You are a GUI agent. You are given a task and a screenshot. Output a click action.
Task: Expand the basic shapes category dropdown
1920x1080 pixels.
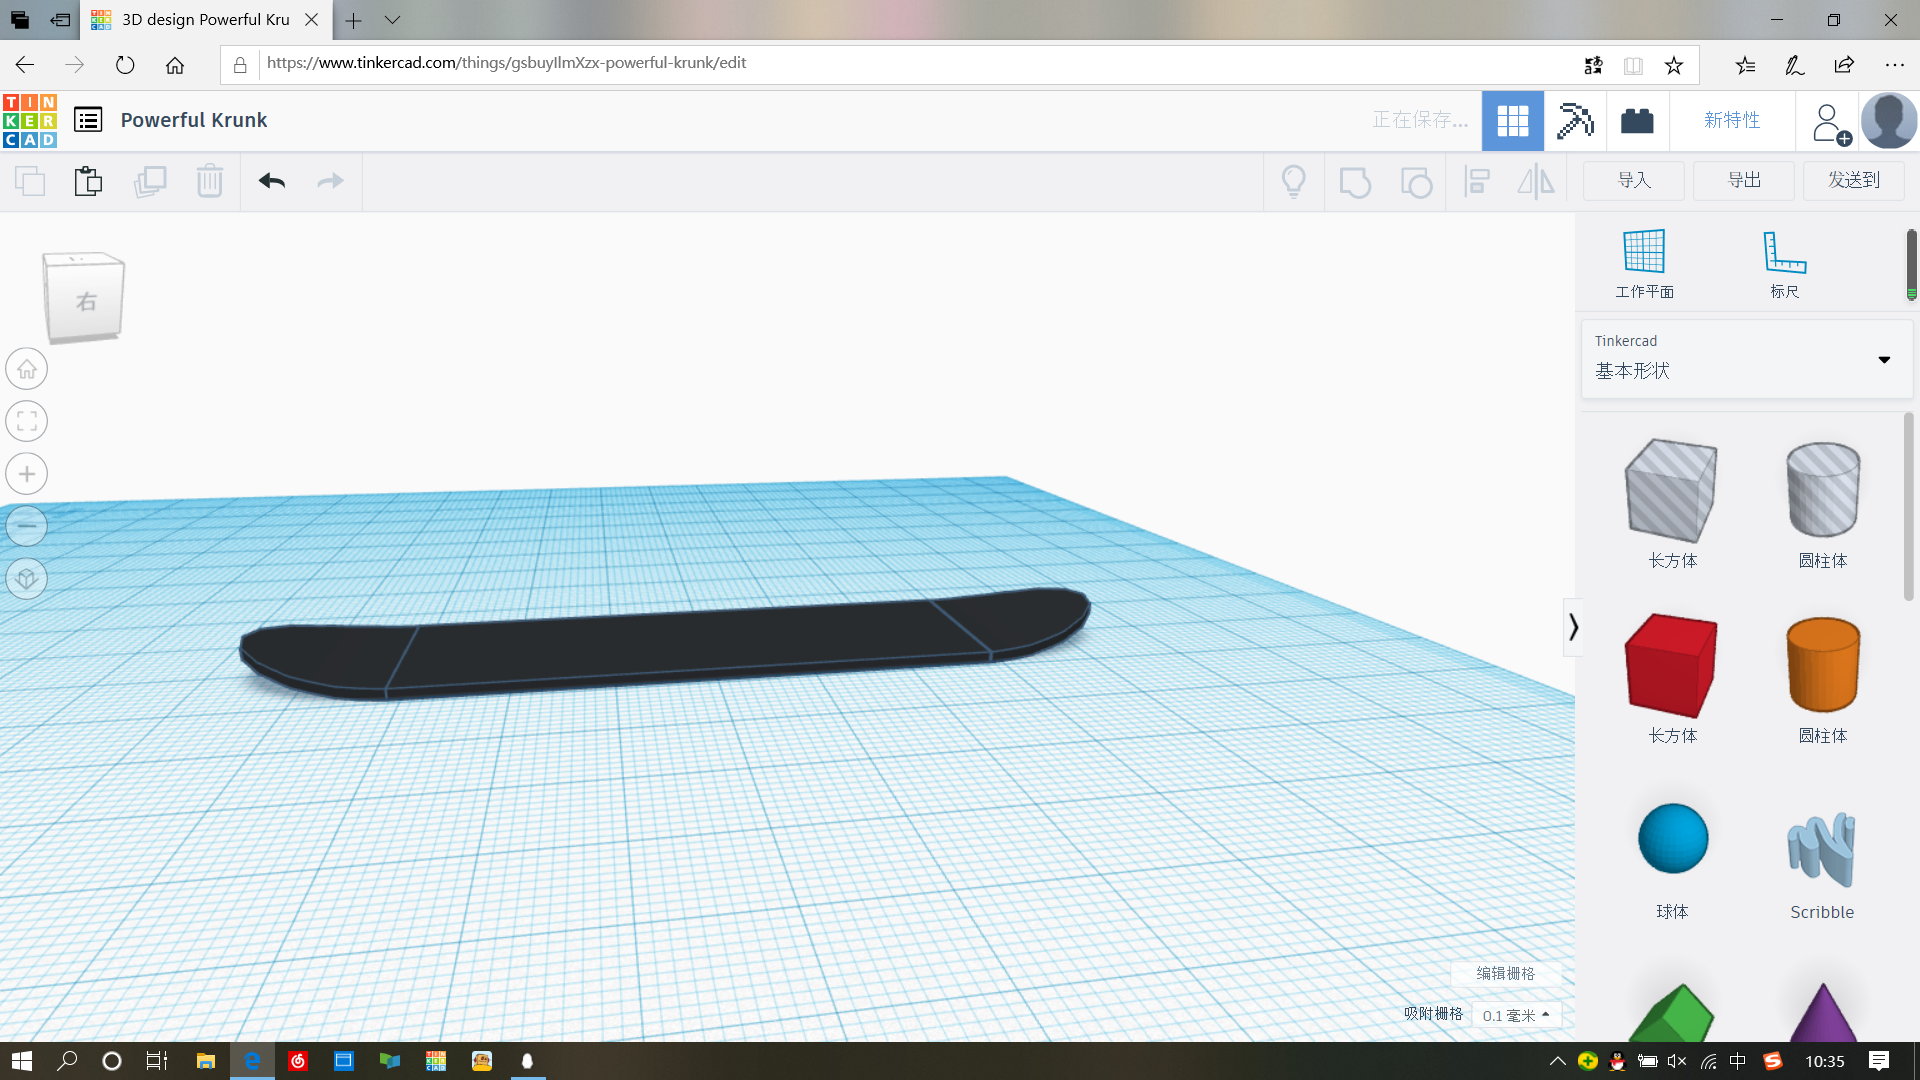pos(1746,359)
